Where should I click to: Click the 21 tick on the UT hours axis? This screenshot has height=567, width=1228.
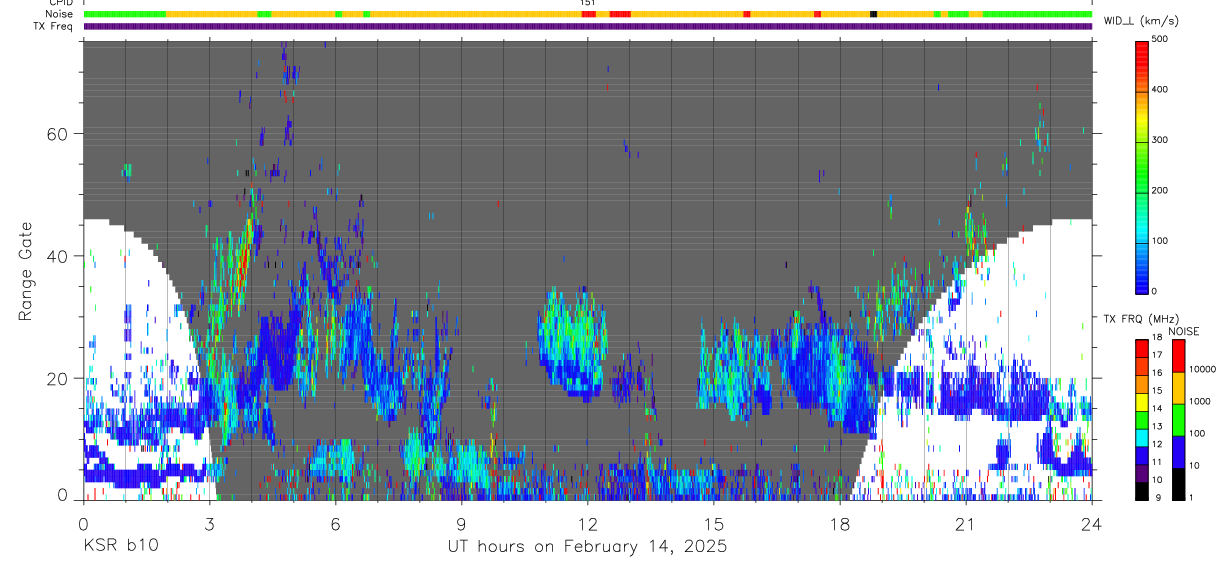[965, 524]
